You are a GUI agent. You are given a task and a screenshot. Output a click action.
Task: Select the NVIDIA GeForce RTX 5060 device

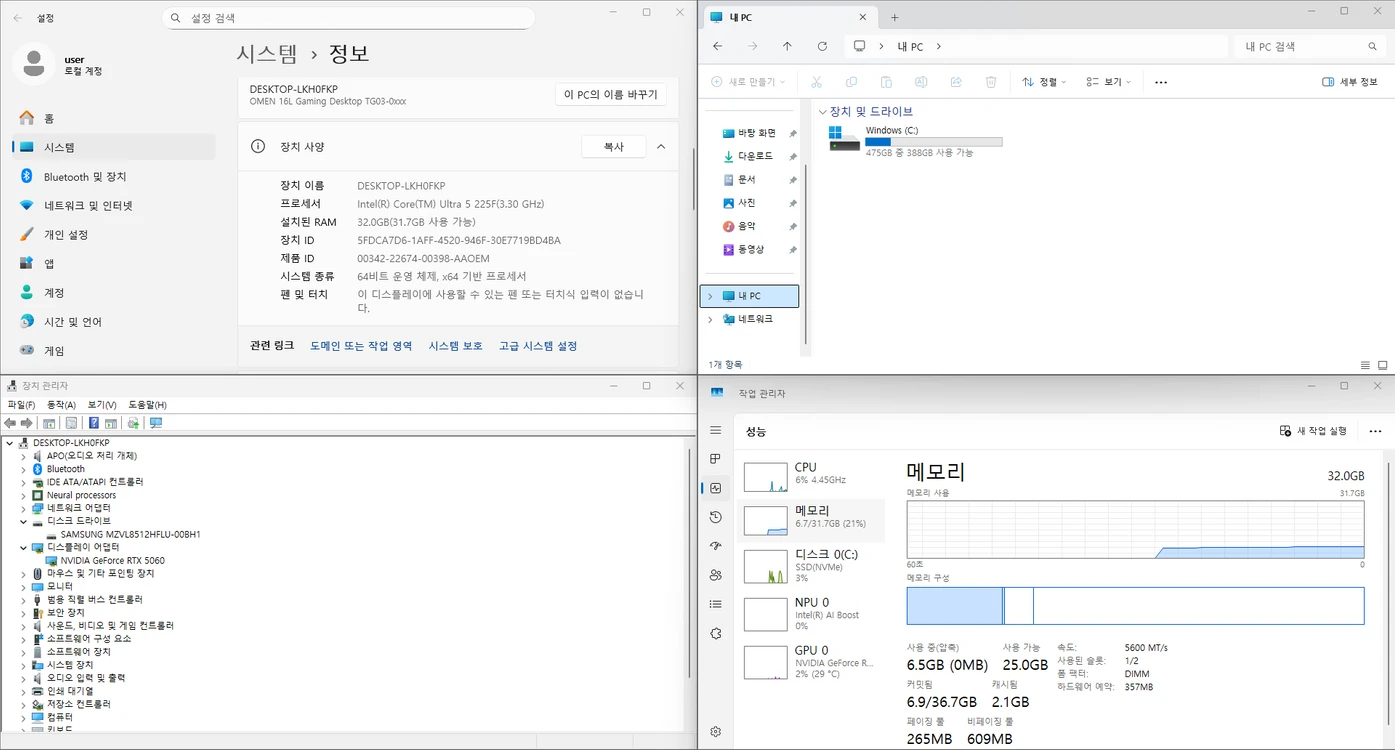click(113, 560)
